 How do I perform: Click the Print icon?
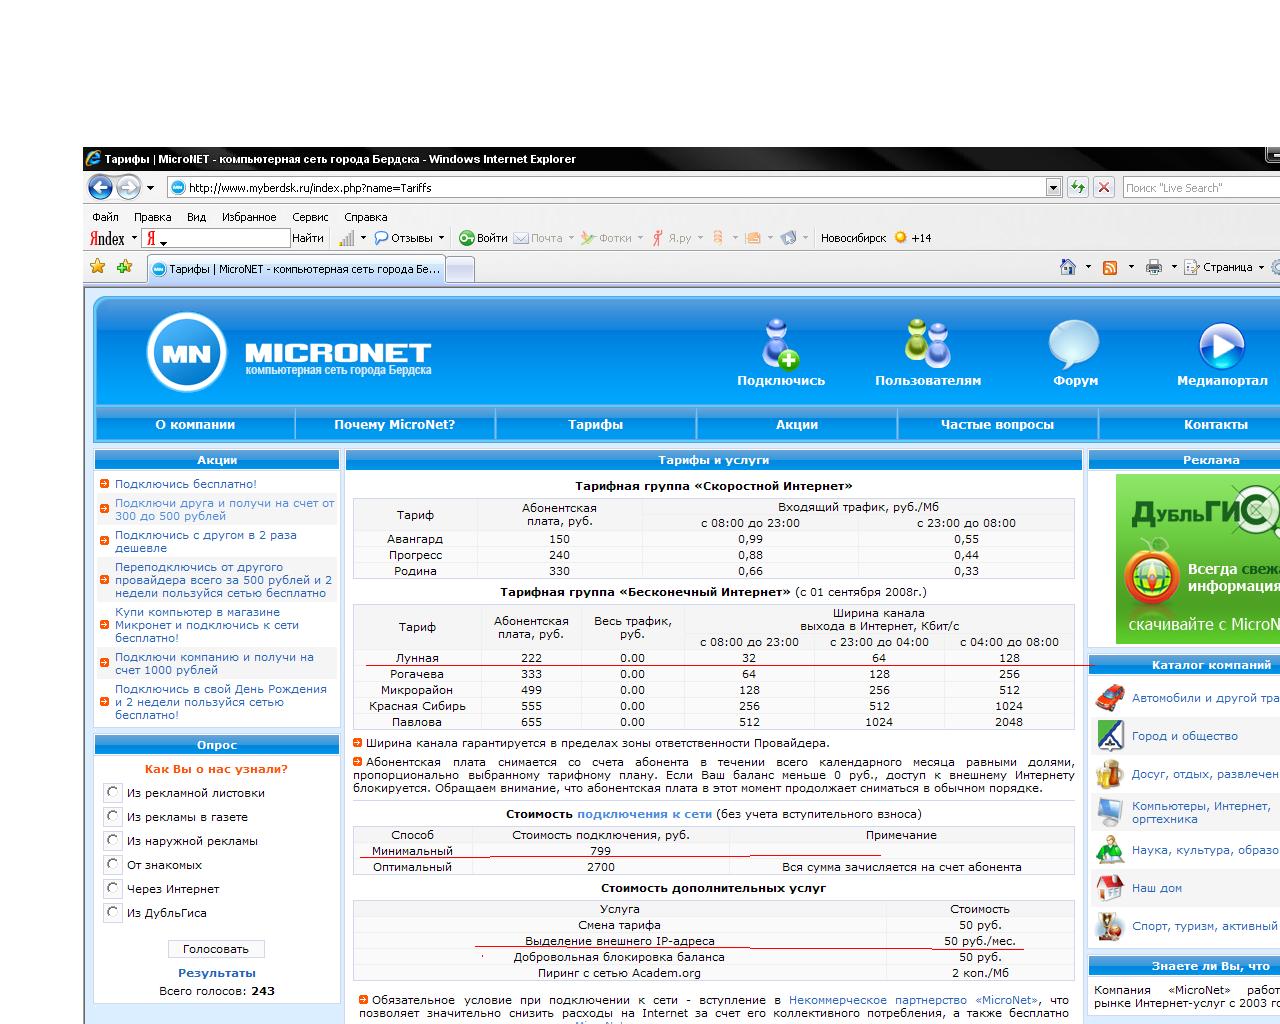(x=1154, y=267)
